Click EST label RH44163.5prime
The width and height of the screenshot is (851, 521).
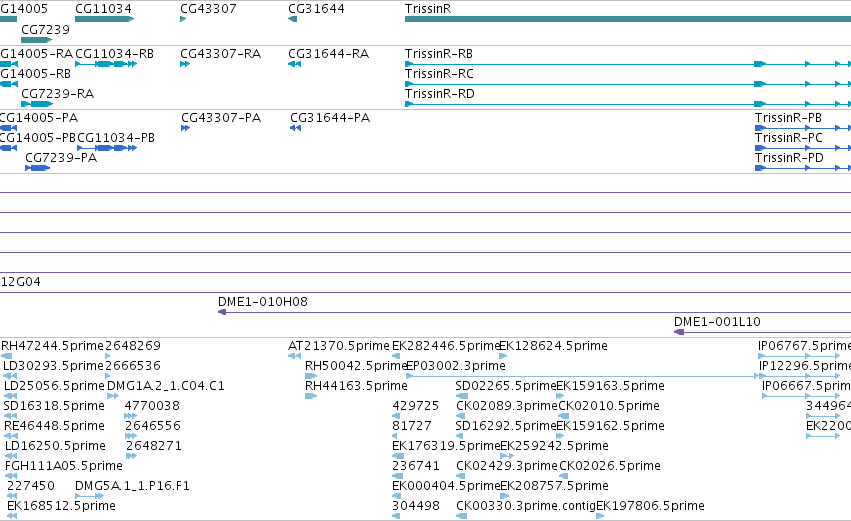(356, 386)
